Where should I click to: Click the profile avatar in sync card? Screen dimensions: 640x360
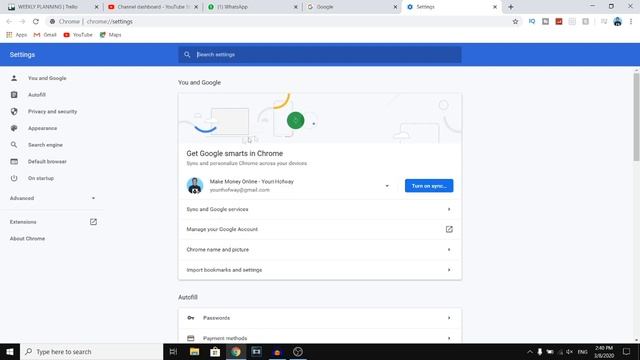[195, 185]
